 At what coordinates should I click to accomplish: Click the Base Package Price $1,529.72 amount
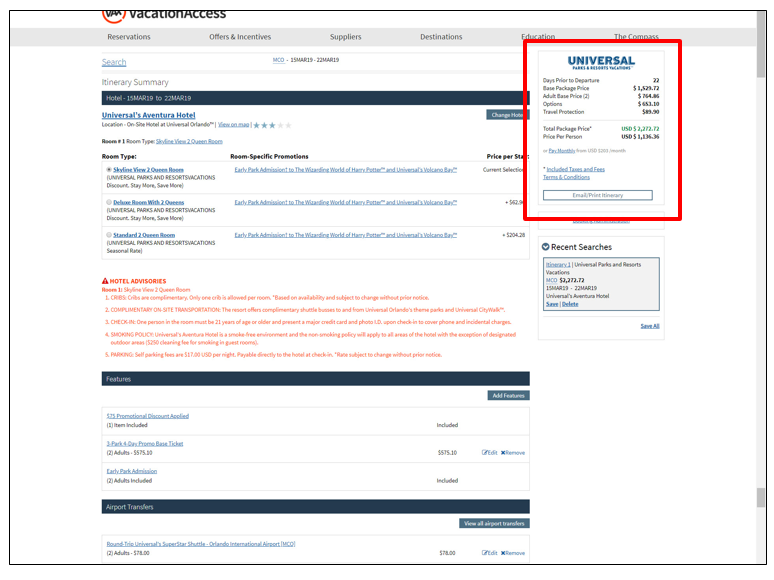(646, 88)
